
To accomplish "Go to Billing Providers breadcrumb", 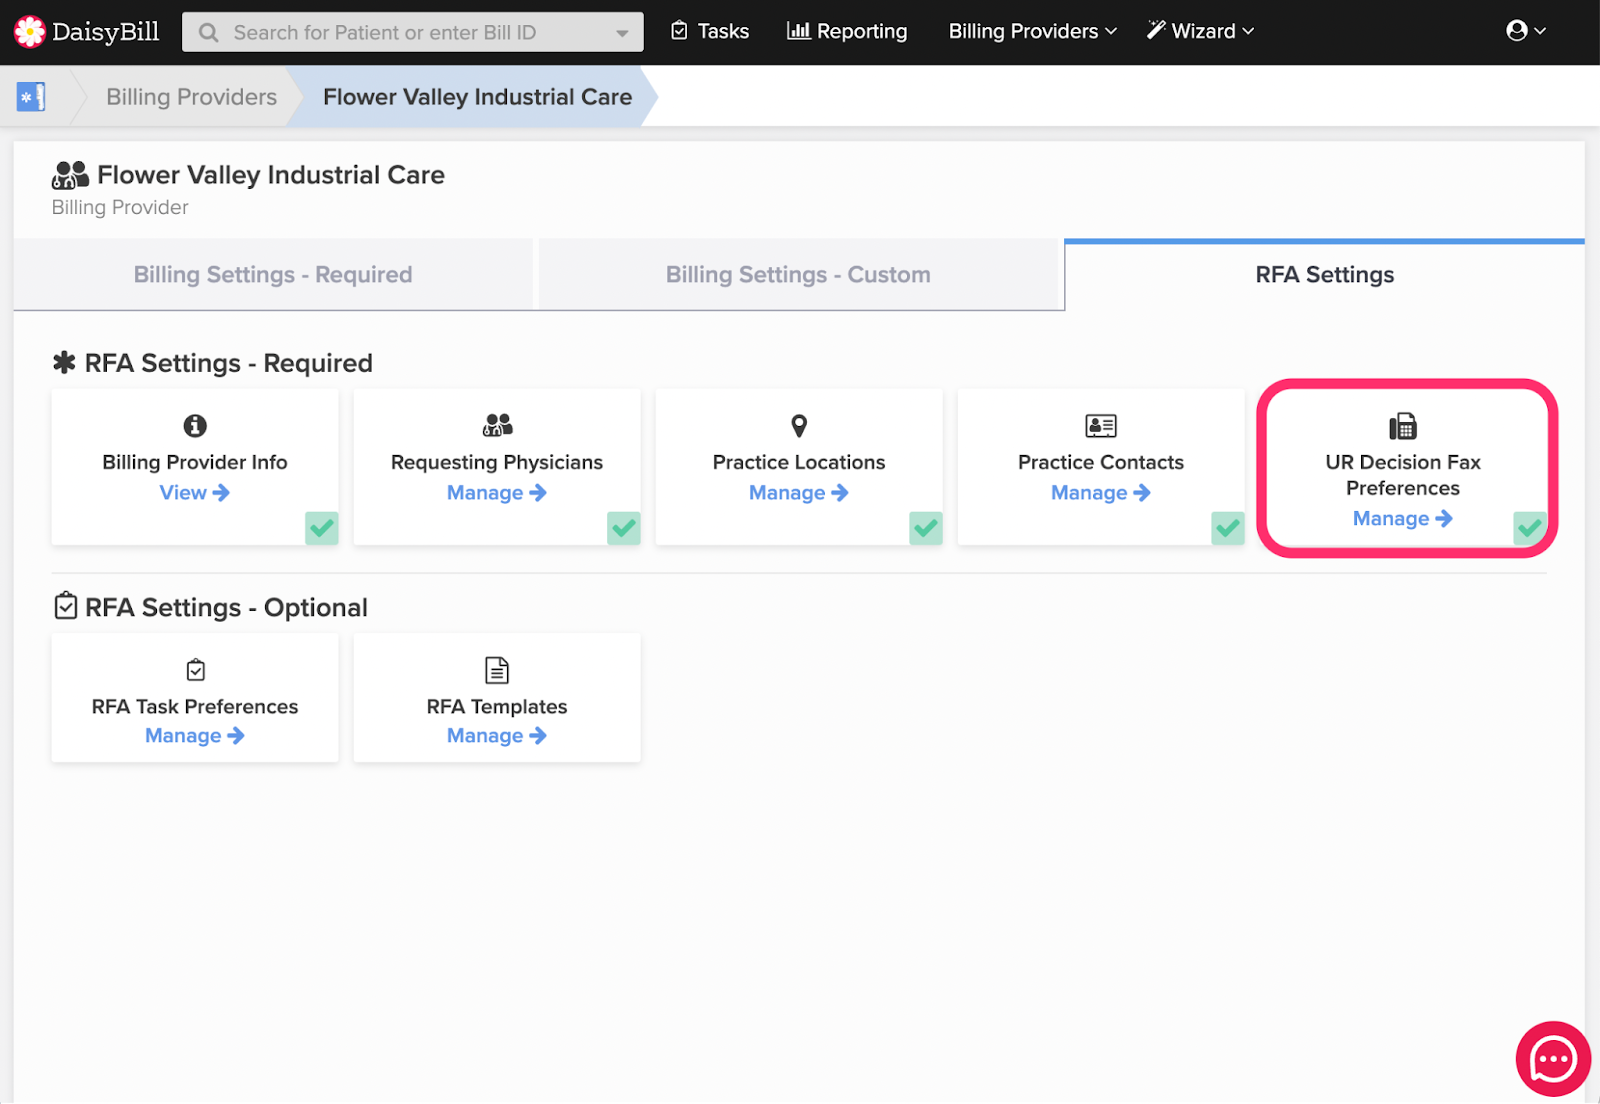I will click(x=191, y=97).
